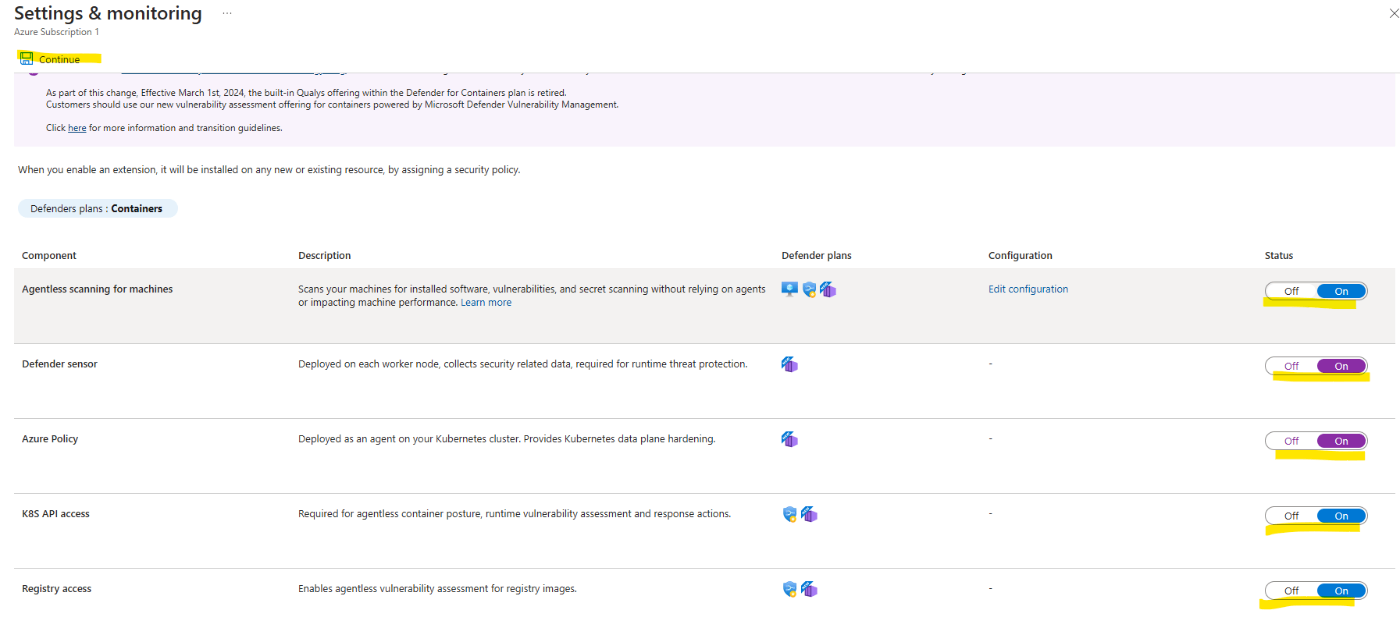The width and height of the screenshot is (1400, 635).
Task: Click the Configuration column header
Action: 1020,255
